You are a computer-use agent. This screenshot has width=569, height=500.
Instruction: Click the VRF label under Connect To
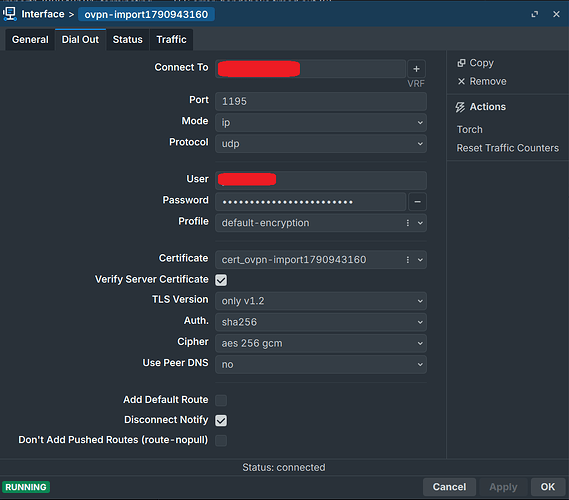click(416, 84)
